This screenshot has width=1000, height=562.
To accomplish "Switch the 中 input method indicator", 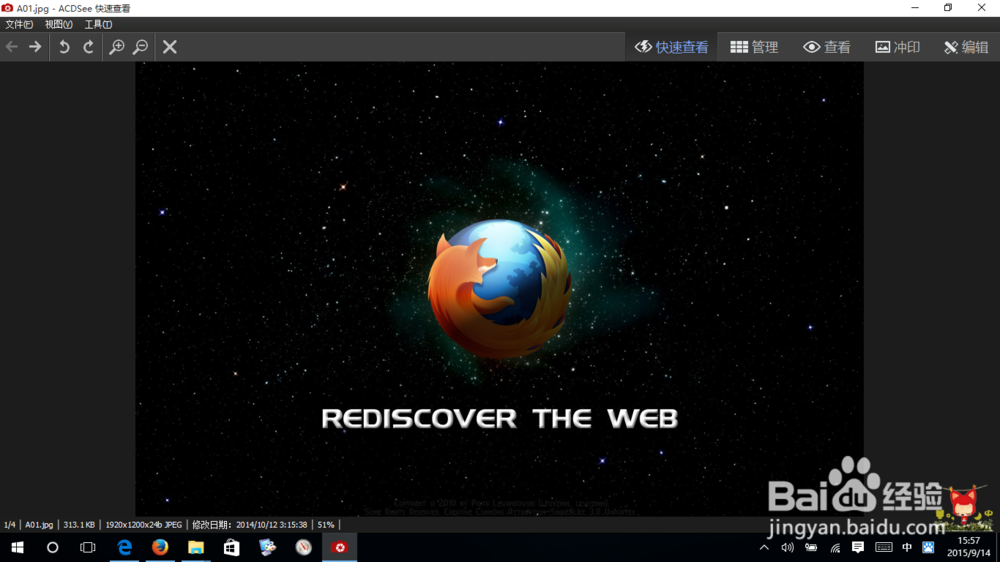I will point(907,547).
